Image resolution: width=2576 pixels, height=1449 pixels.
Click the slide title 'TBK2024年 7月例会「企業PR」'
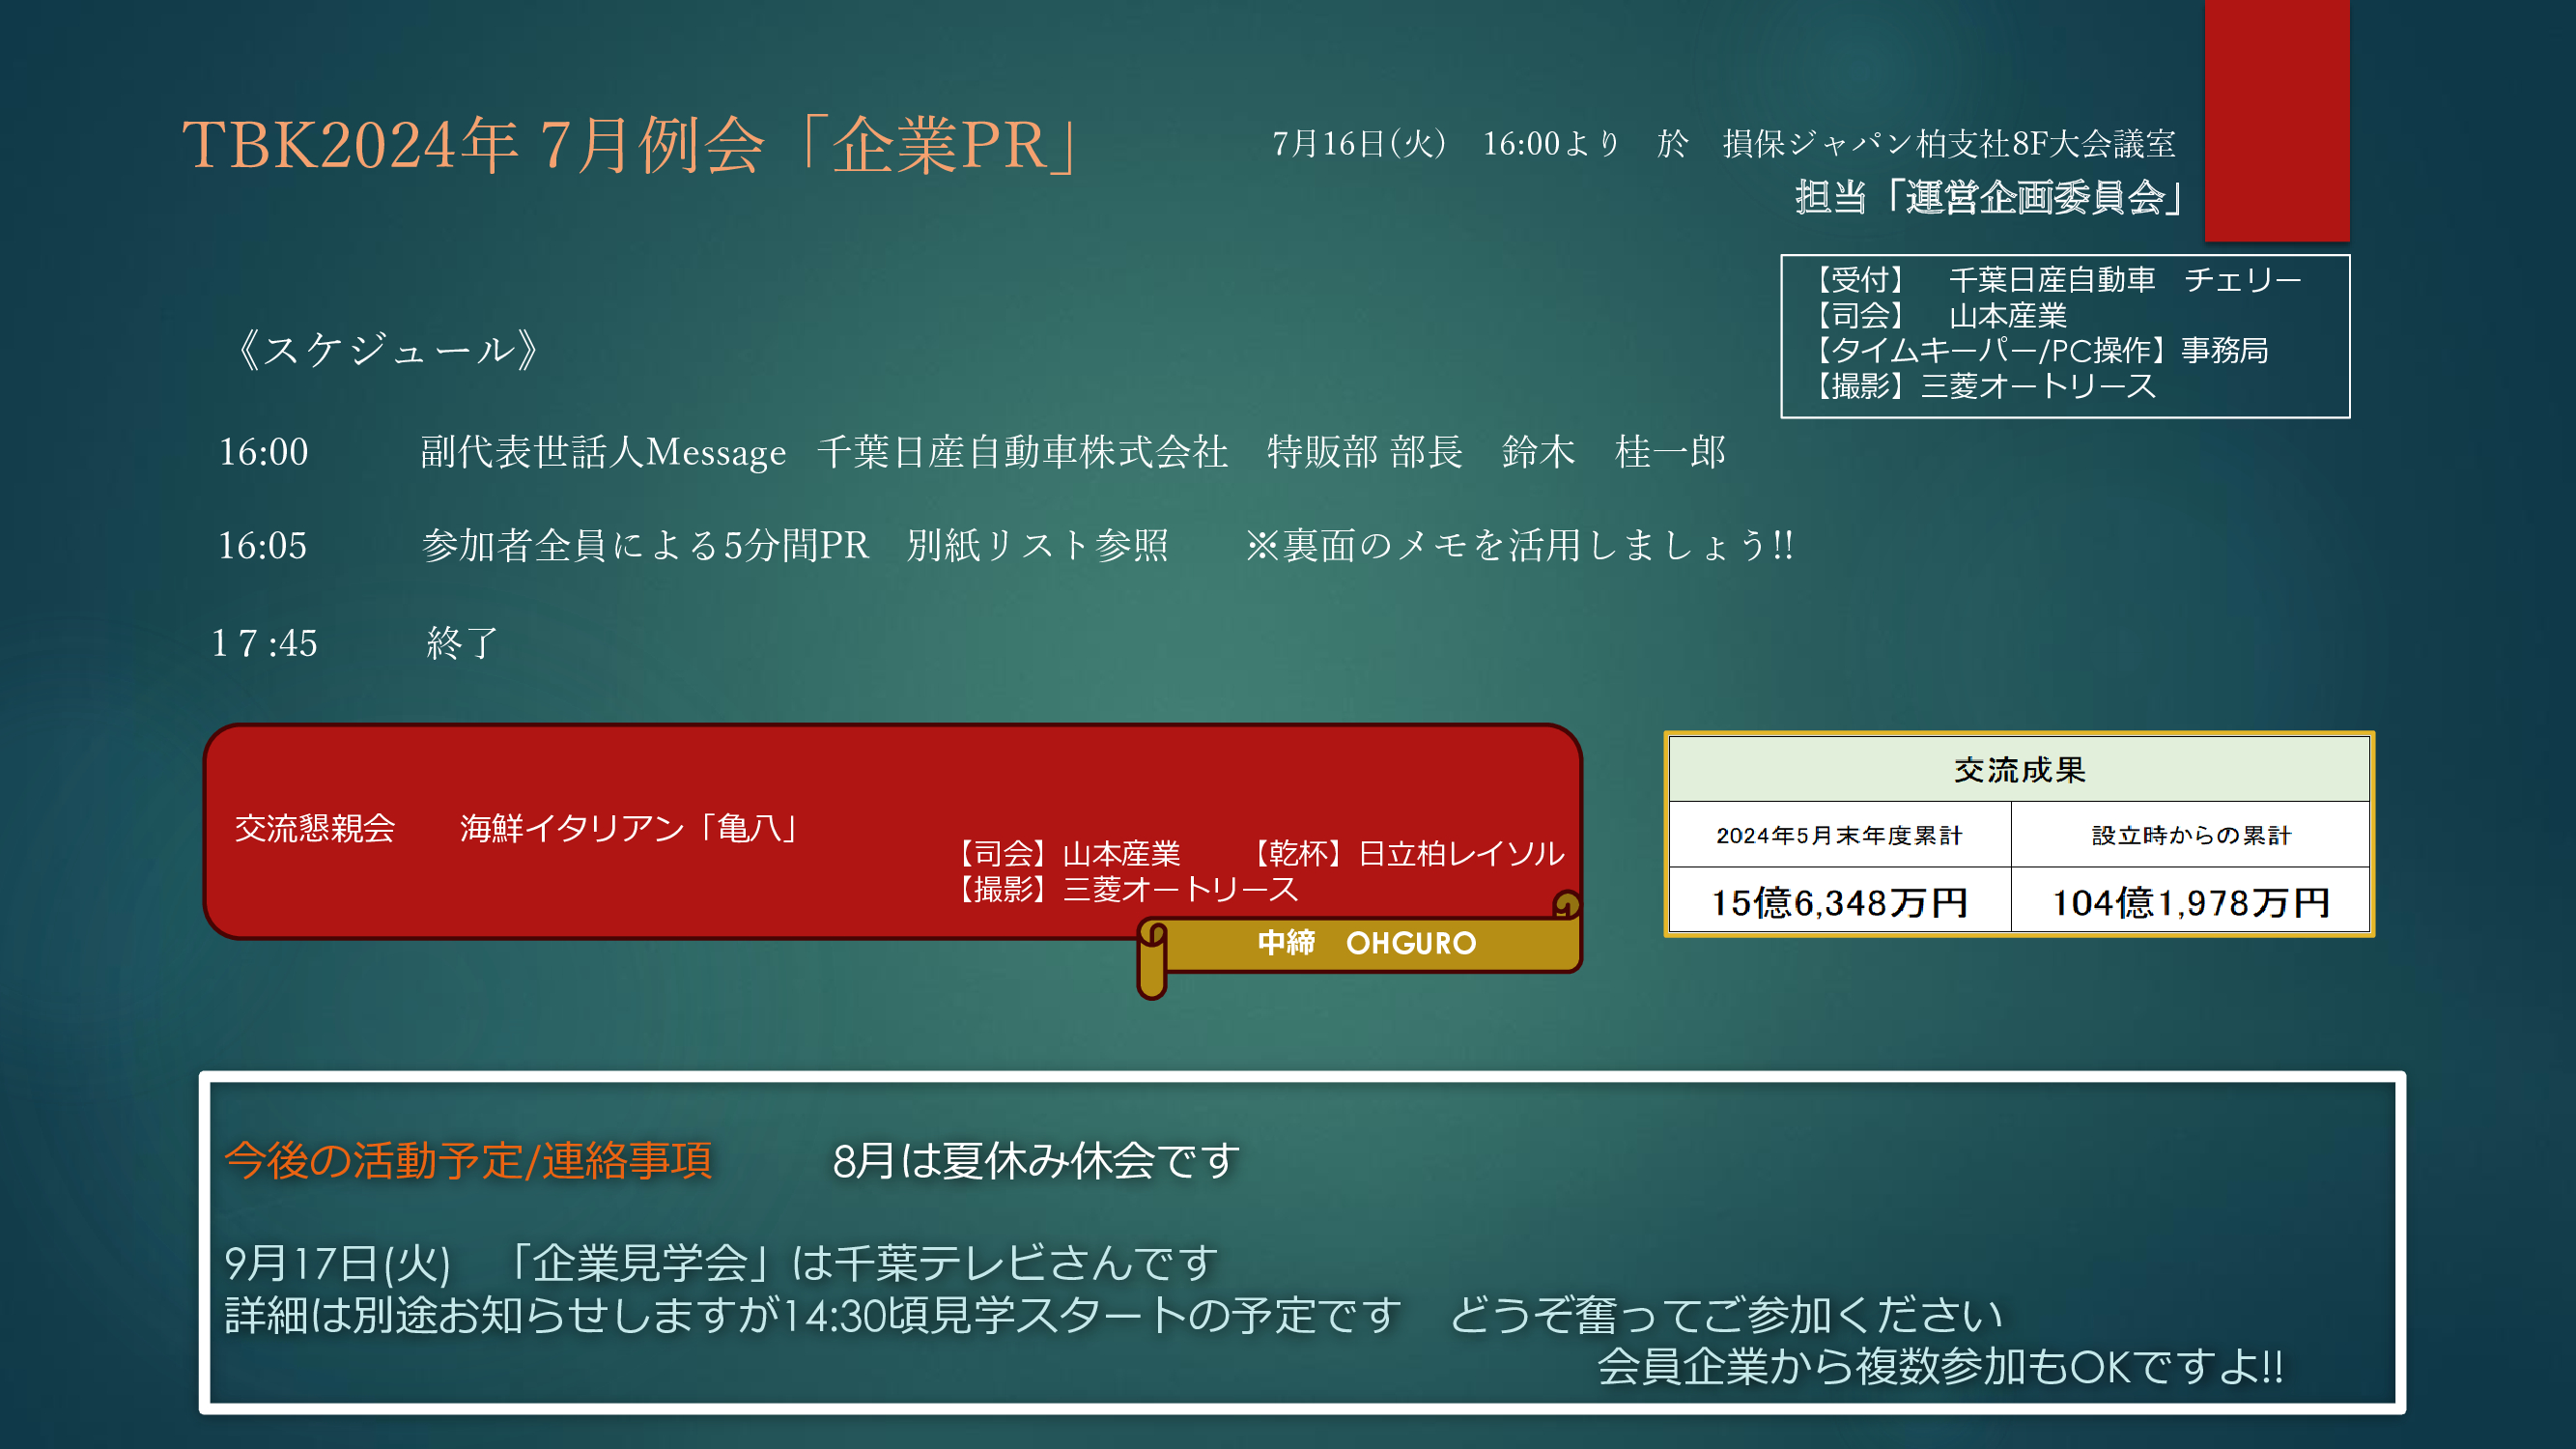coord(630,146)
